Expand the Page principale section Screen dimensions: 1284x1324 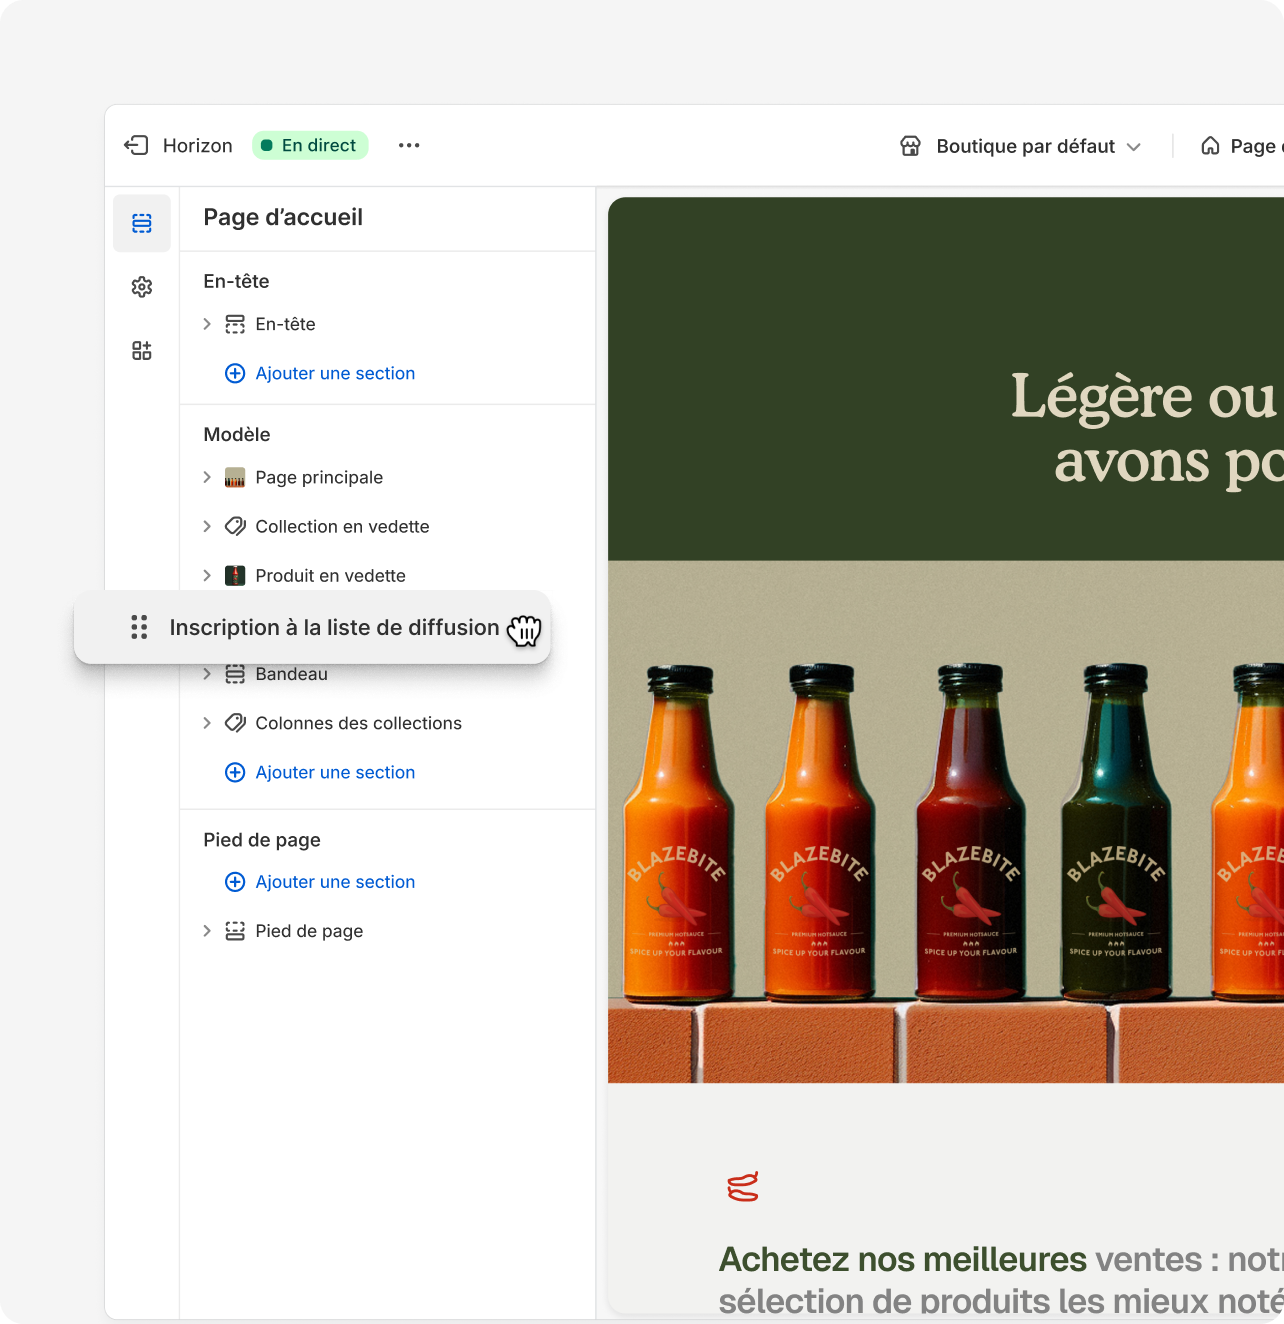[207, 477]
